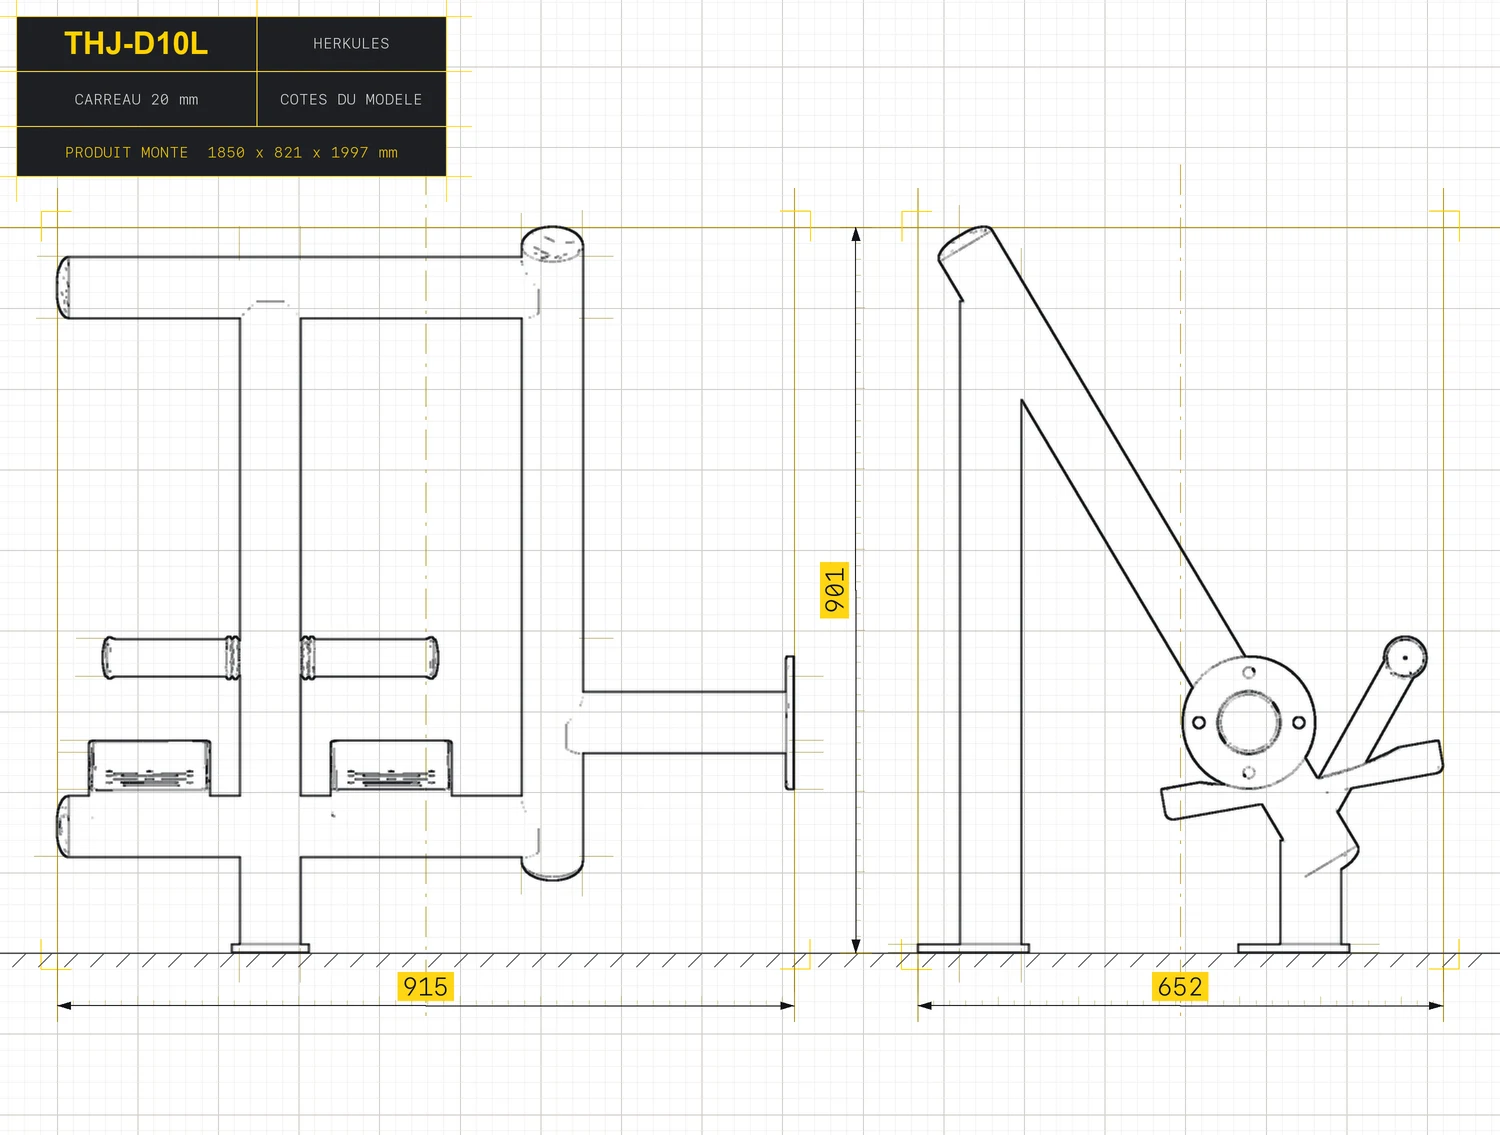Click the CARREAU 20 mm scale cell
The height and width of the screenshot is (1135, 1500).
pos(137,99)
